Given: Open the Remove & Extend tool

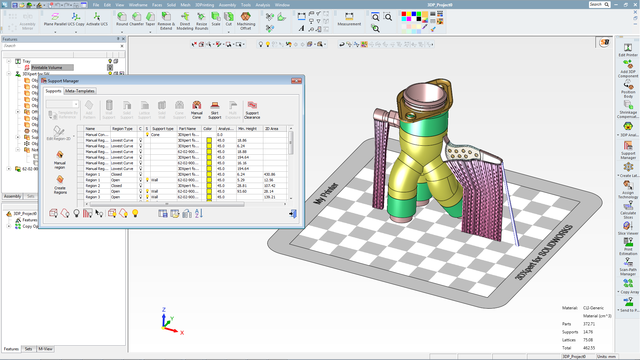Looking at the screenshot, I should click(166, 21).
